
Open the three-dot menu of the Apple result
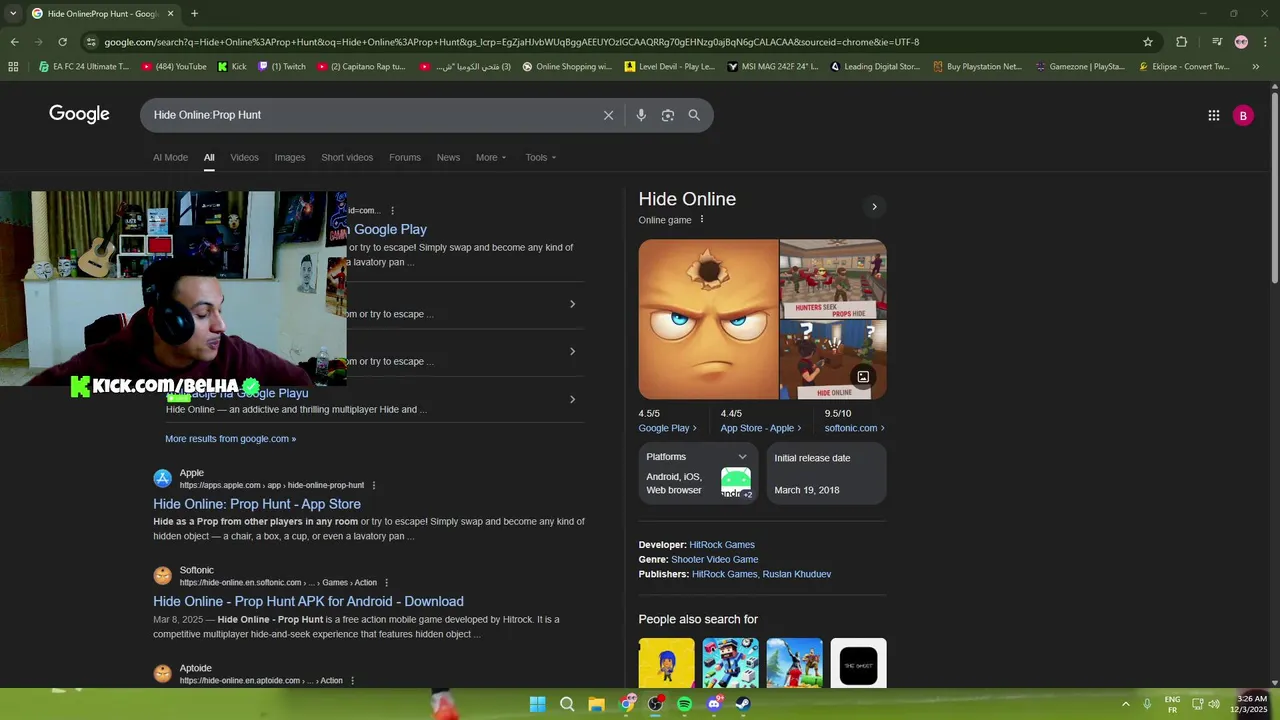(x=374, y=485)
